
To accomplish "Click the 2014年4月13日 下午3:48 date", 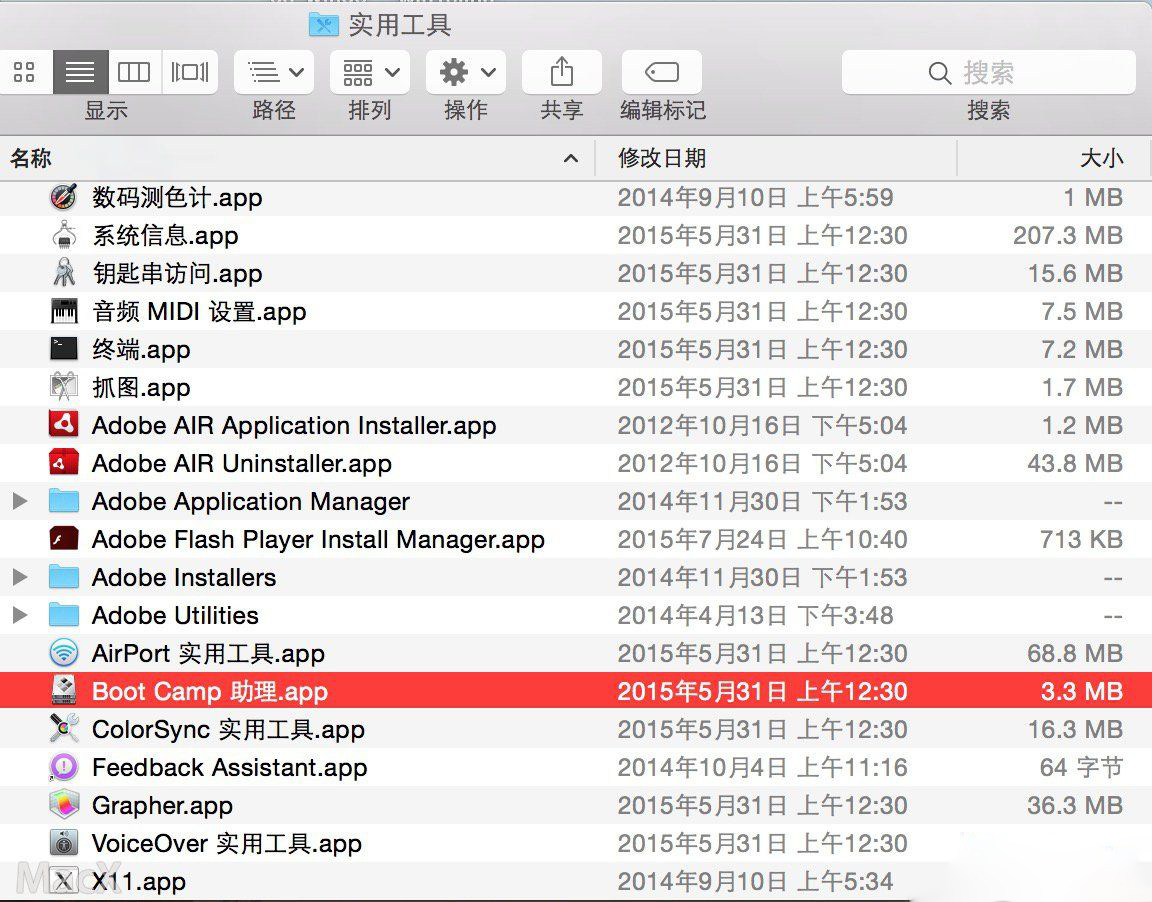I will (755, 615).
